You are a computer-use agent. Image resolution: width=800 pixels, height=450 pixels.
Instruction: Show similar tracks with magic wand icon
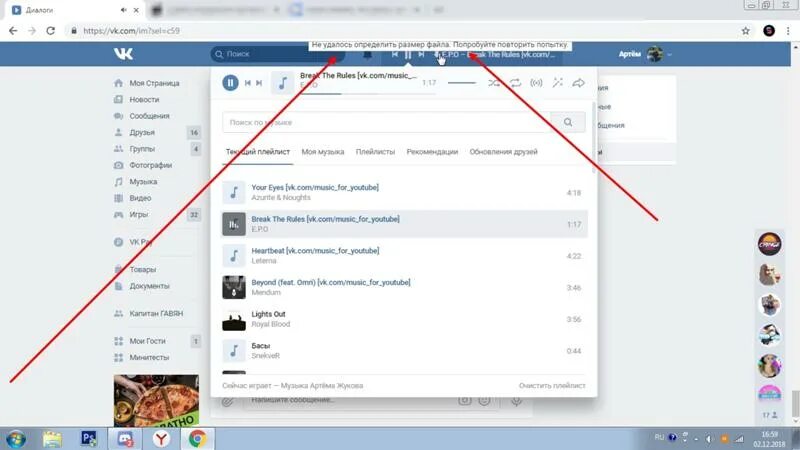(x=558, y=83)
